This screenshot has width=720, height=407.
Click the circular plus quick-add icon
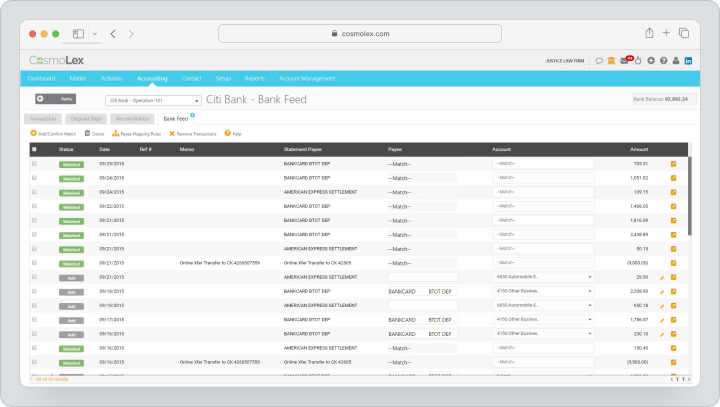tap(651, 61)
